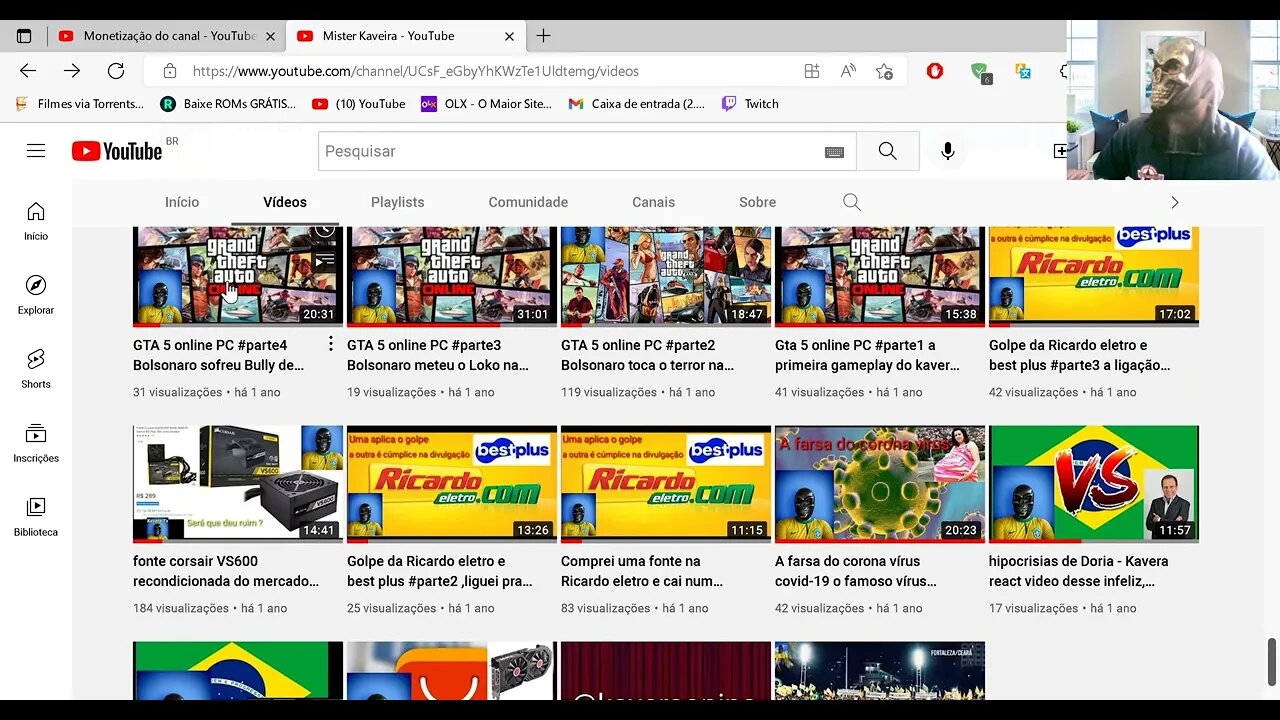Open Gta 5 online PC #parte1 thumbnail
Screen dimensions: 1280x720
[x=880, y=277]
